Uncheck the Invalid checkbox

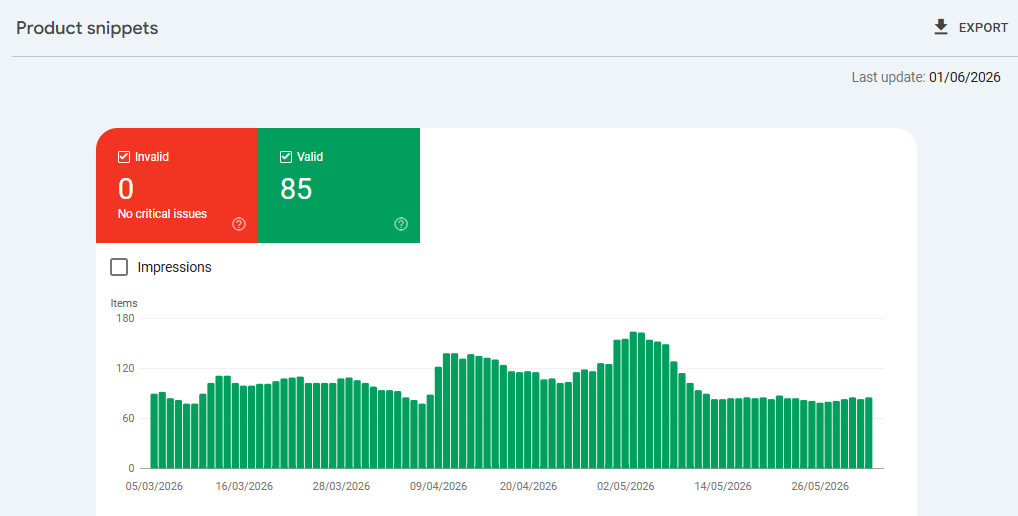[123, 157]
